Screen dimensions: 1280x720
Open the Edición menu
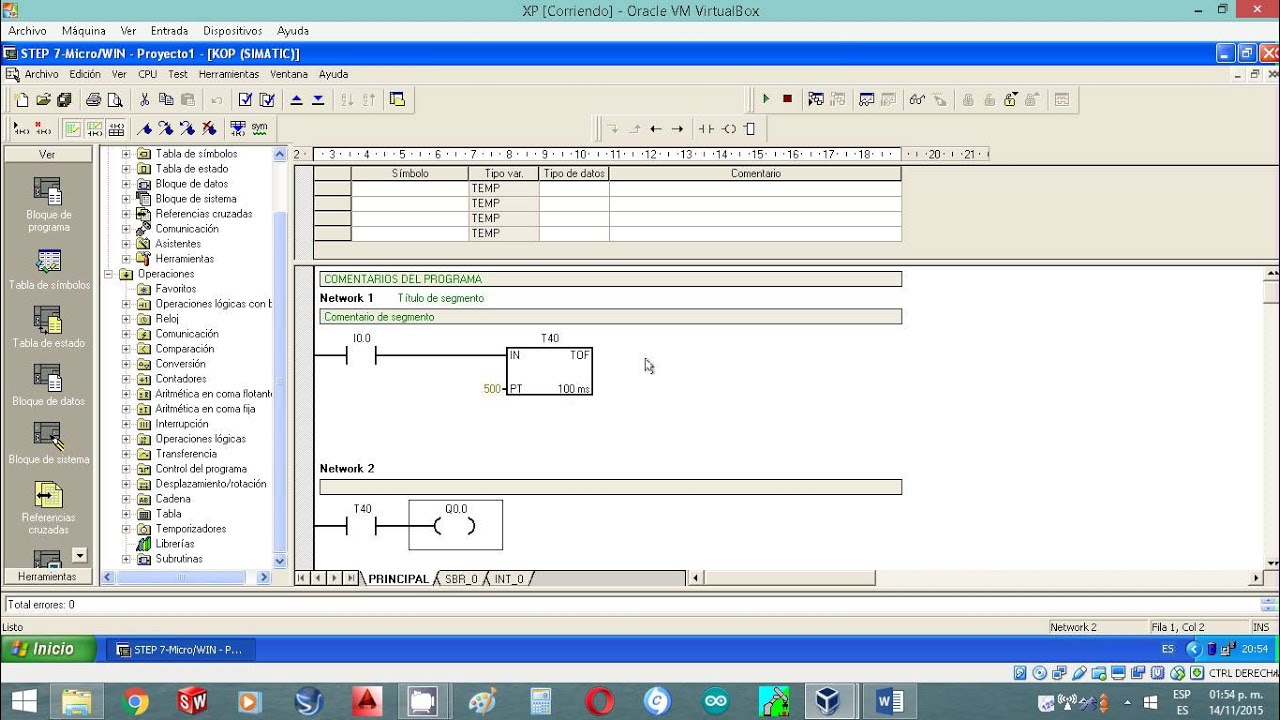pos(85,74)
